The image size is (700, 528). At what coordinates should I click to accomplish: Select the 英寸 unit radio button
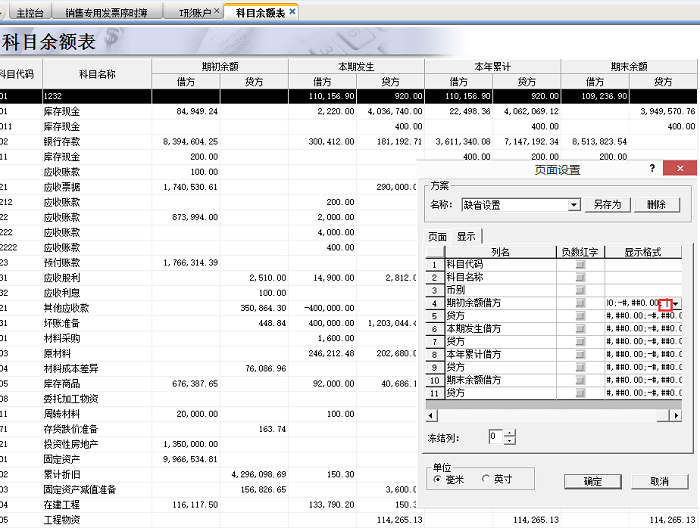486,479
